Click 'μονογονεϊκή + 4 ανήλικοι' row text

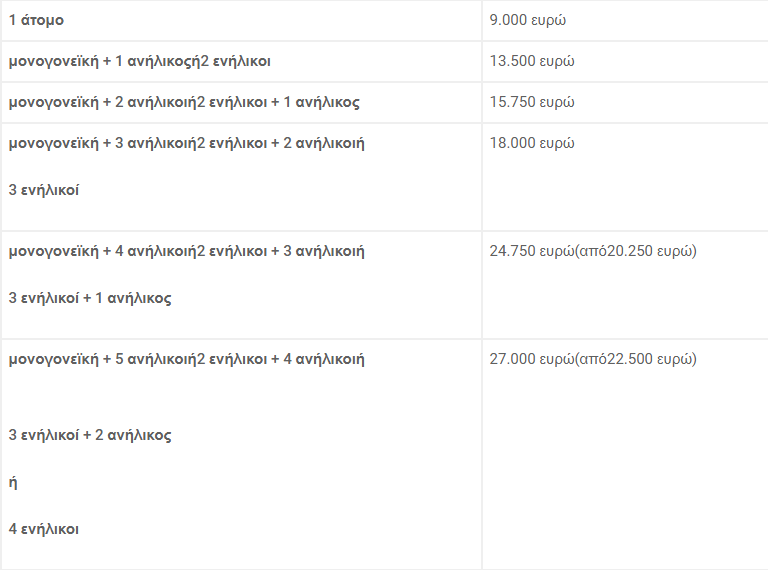click(x=98, y=251)
